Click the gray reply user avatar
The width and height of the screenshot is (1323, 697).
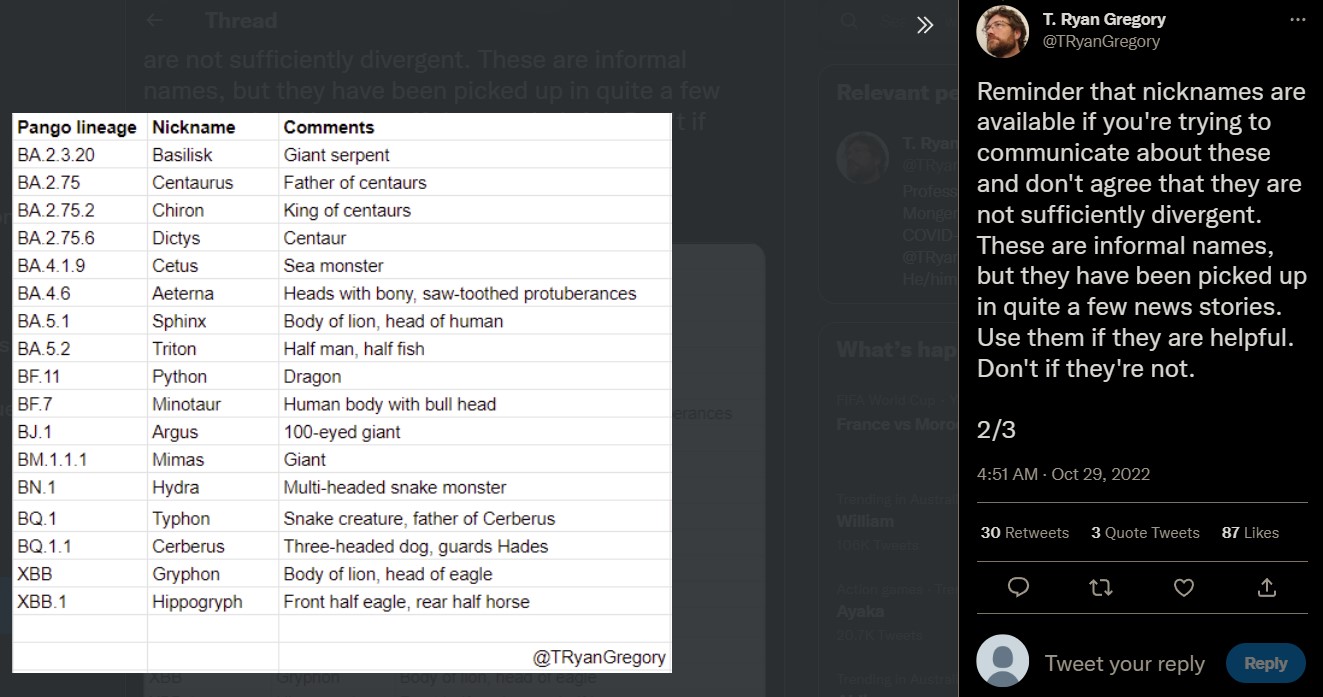[1002, 661]
